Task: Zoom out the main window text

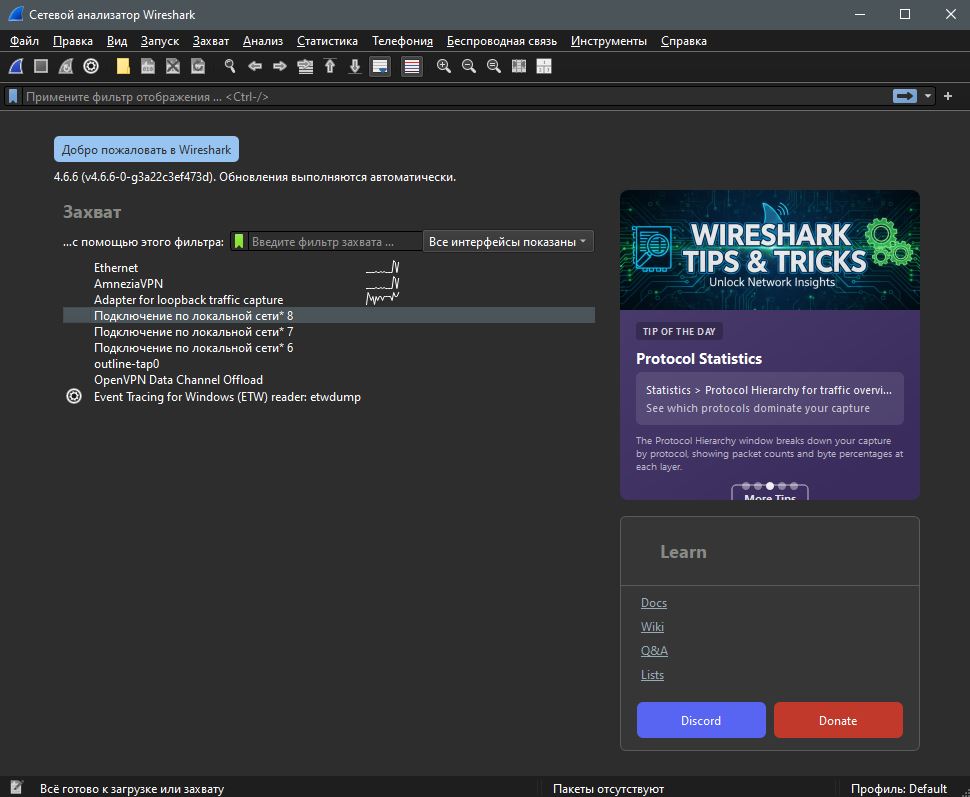Action: 469,66
